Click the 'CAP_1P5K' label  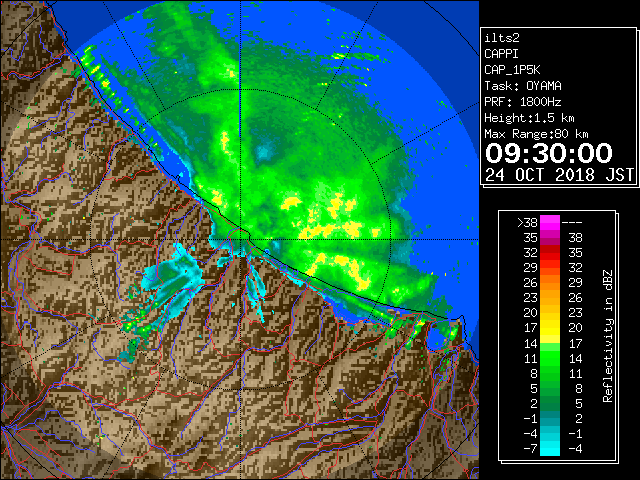(x=512, y=70)
